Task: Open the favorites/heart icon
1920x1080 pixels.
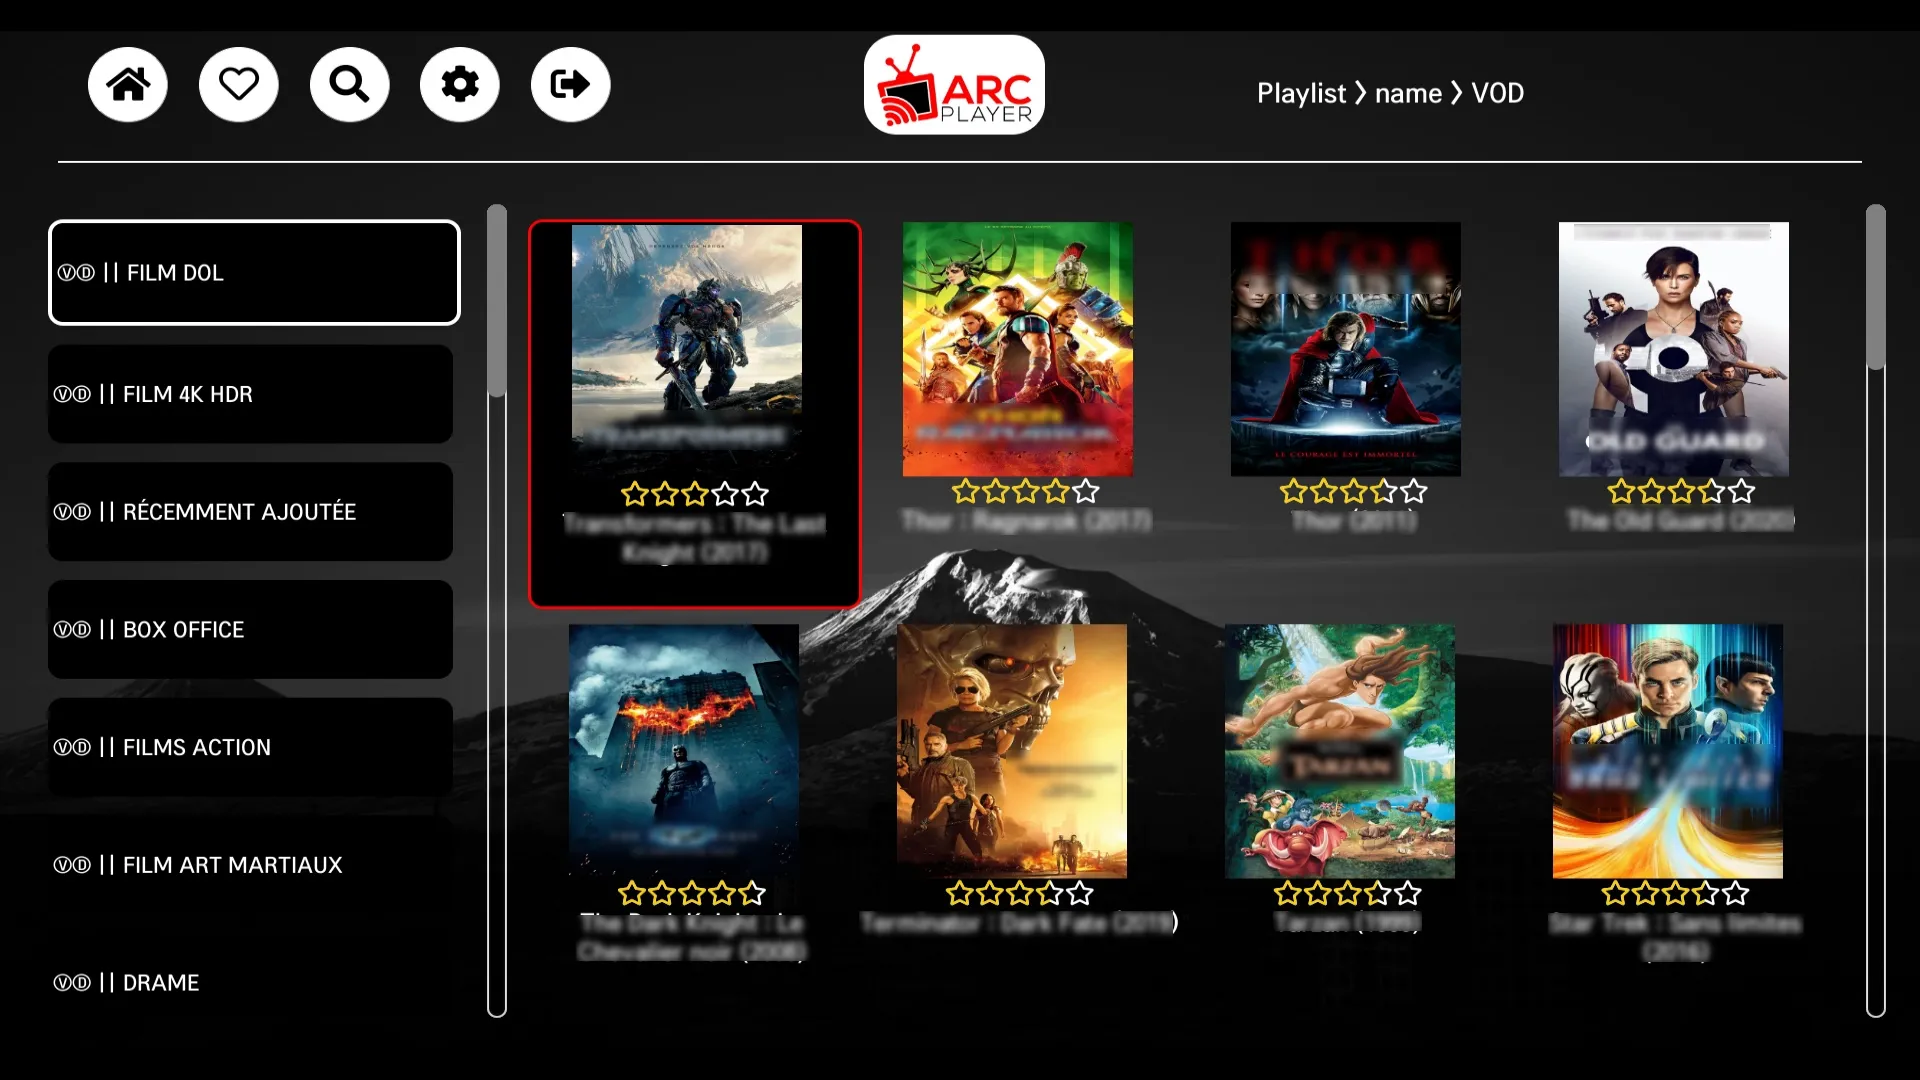Action: tap(237, 83)
